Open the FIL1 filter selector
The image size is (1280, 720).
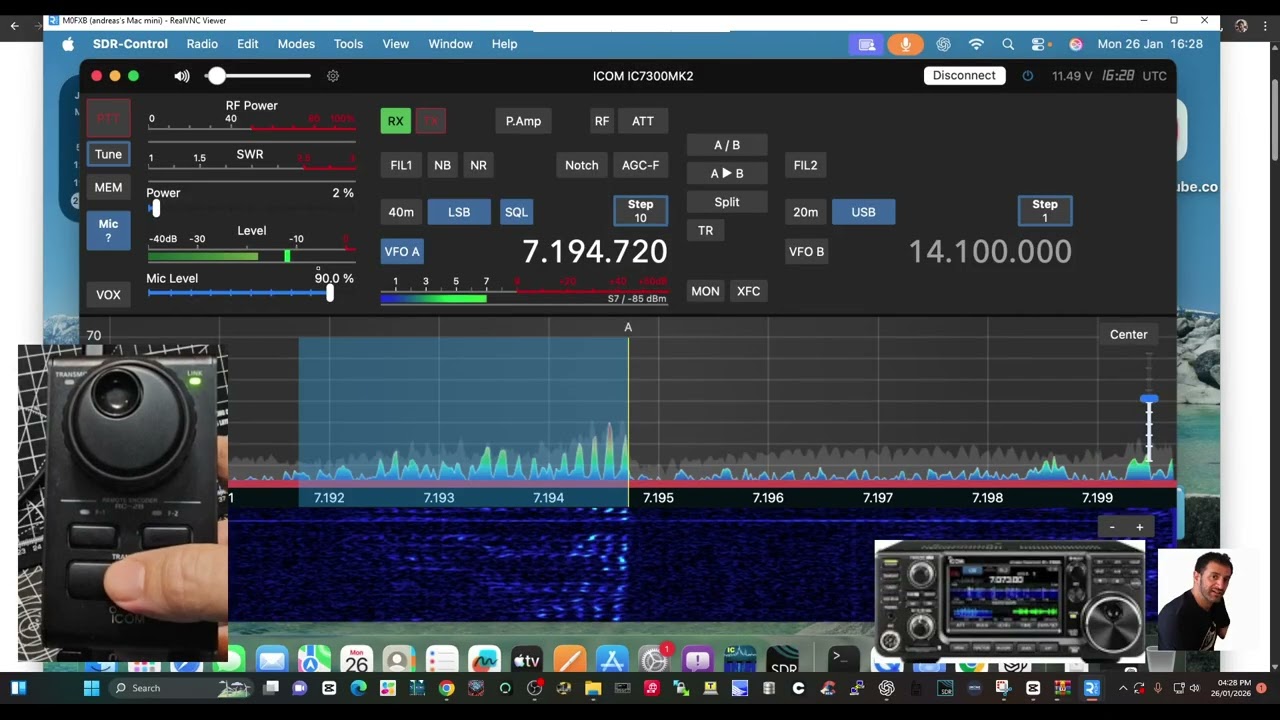click(401, 165)
